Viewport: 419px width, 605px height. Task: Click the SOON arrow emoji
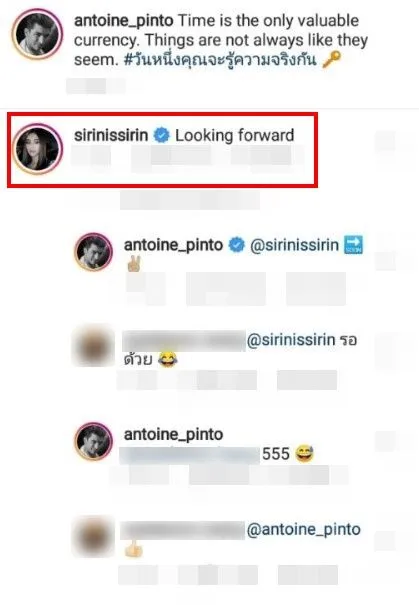[353, 245]
